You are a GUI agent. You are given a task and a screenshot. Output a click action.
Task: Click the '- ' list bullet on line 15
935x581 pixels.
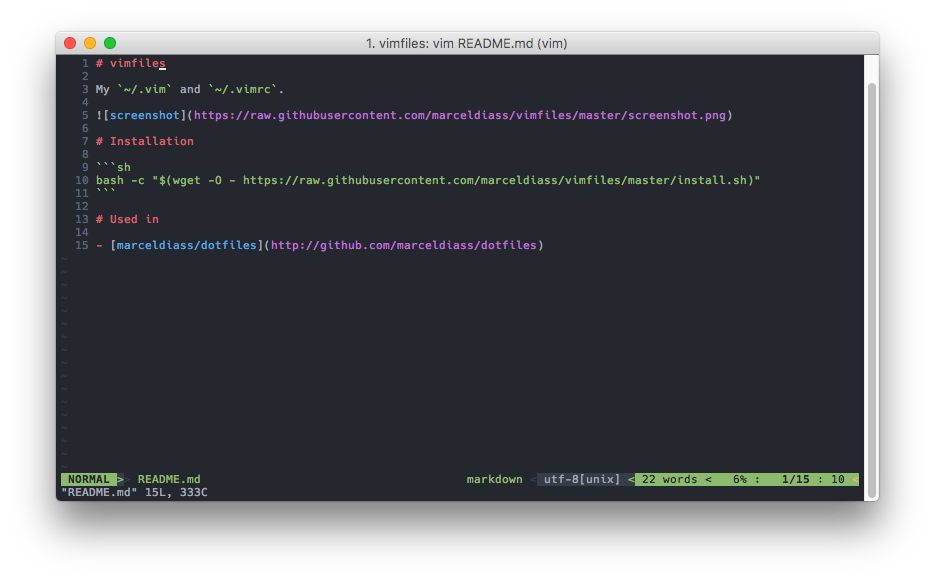100,245
